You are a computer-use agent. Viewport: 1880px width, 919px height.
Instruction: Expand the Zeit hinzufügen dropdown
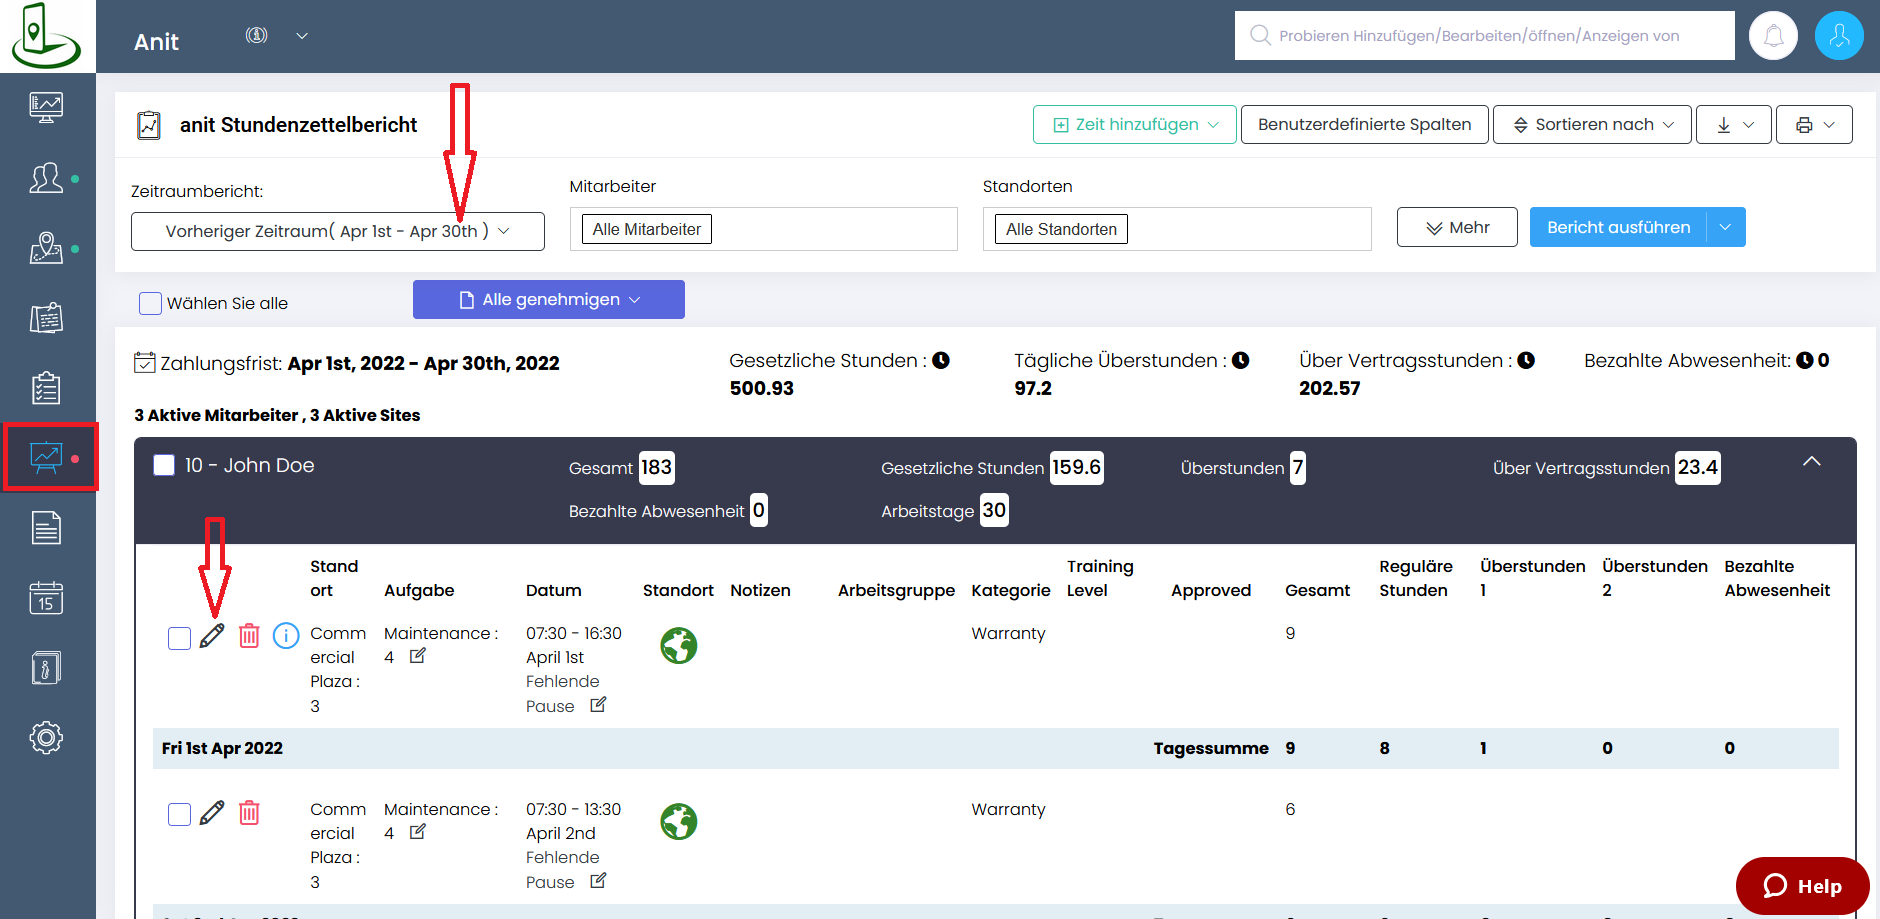(1135, 124)
